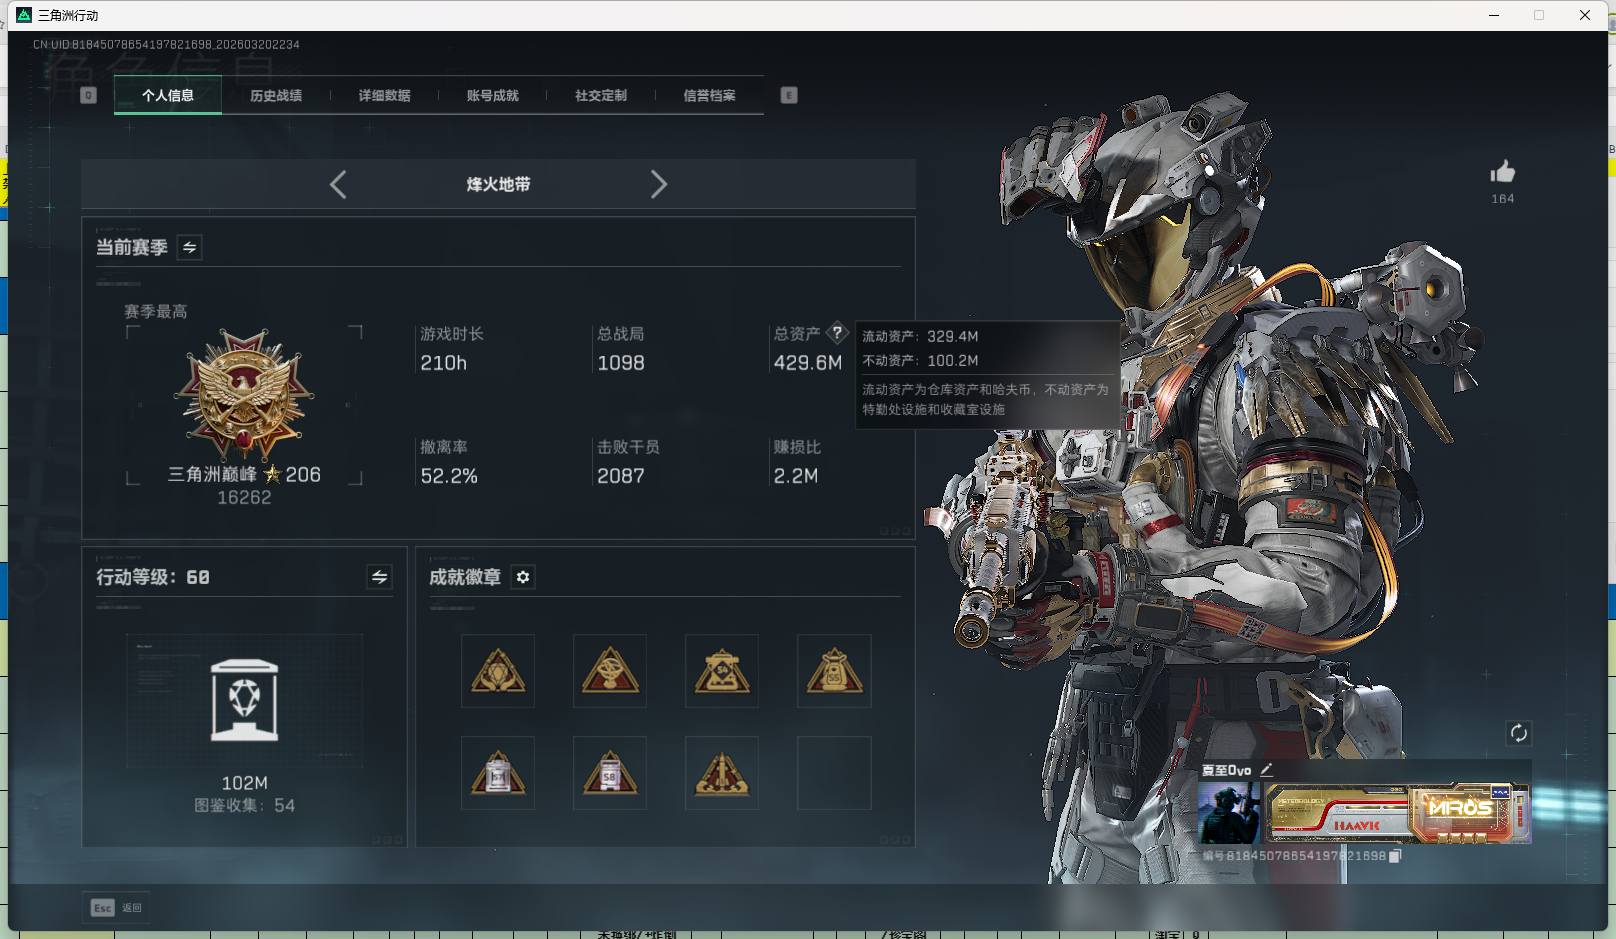
Task: Click the 图鉴收集: 54 text
Action: [x=244, y=805]
